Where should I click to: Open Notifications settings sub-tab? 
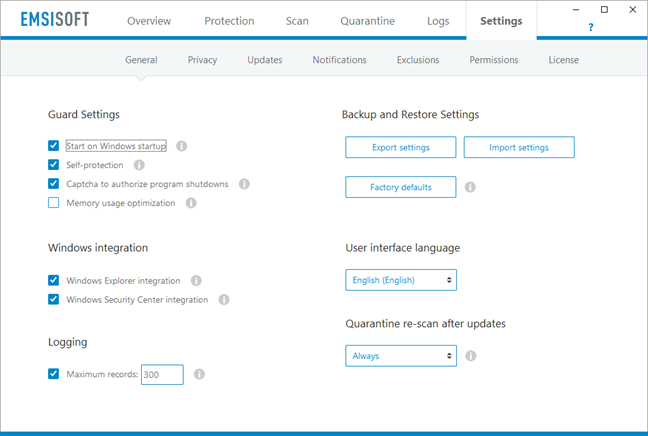(339, 60)
